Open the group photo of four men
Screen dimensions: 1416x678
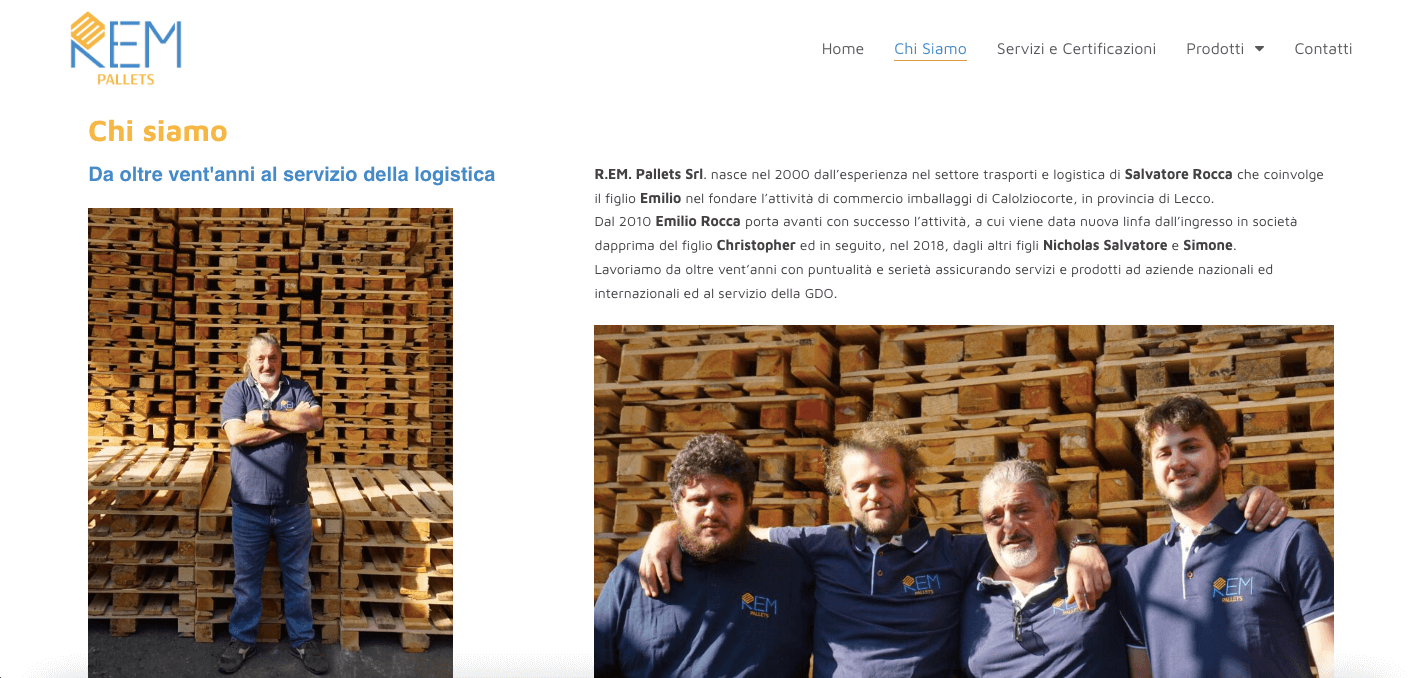click(x=964, y=501)
